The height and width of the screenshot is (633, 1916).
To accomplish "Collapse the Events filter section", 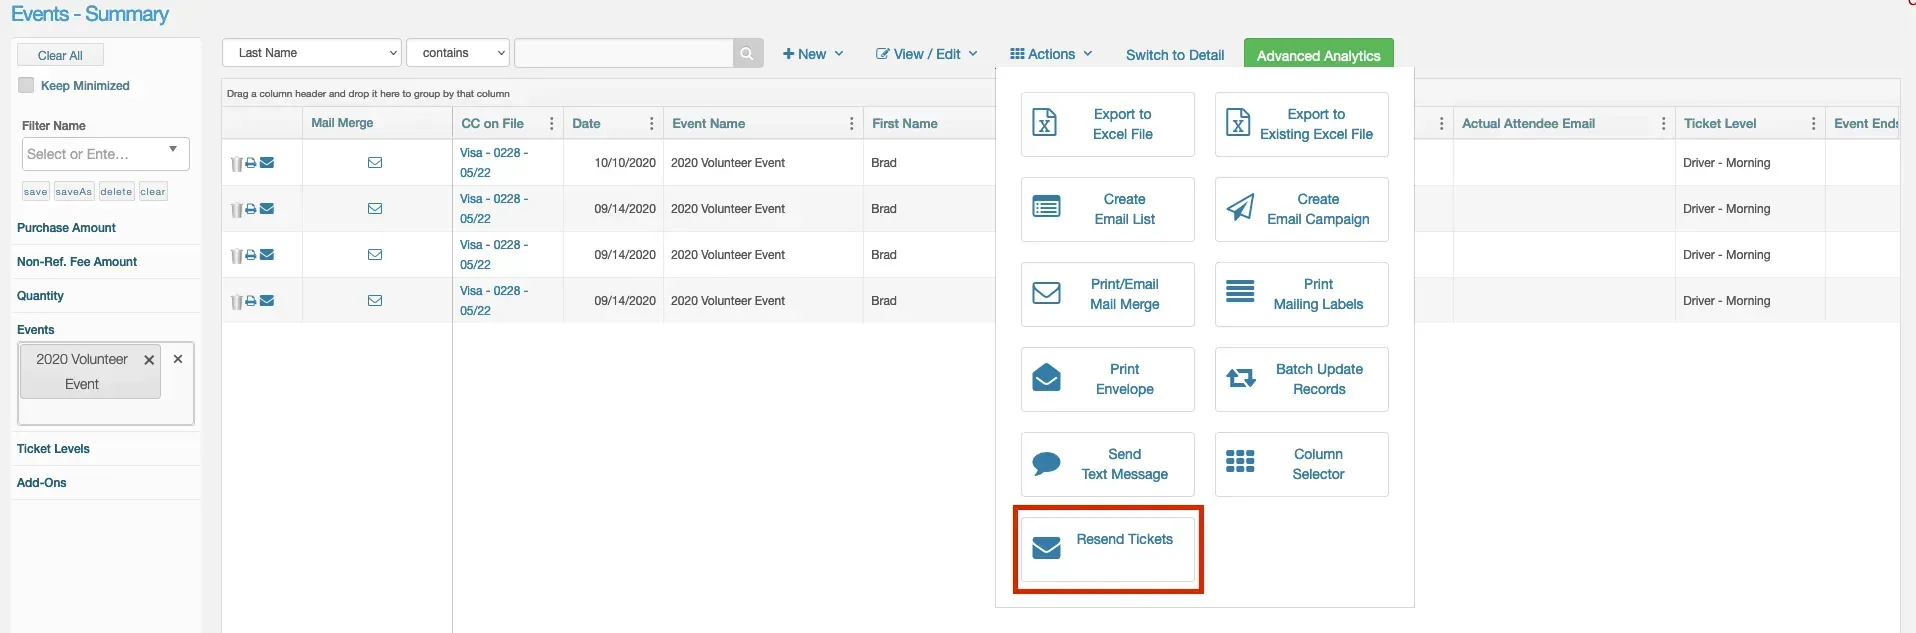I will click(x=36, y=330).
